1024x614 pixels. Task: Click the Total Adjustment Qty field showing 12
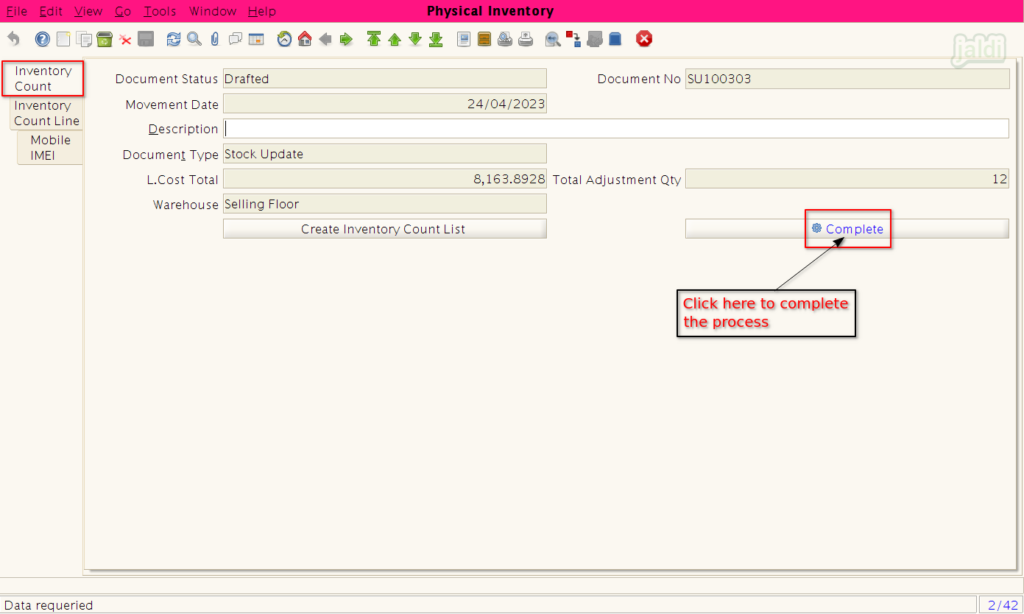[x=846, y=179]
